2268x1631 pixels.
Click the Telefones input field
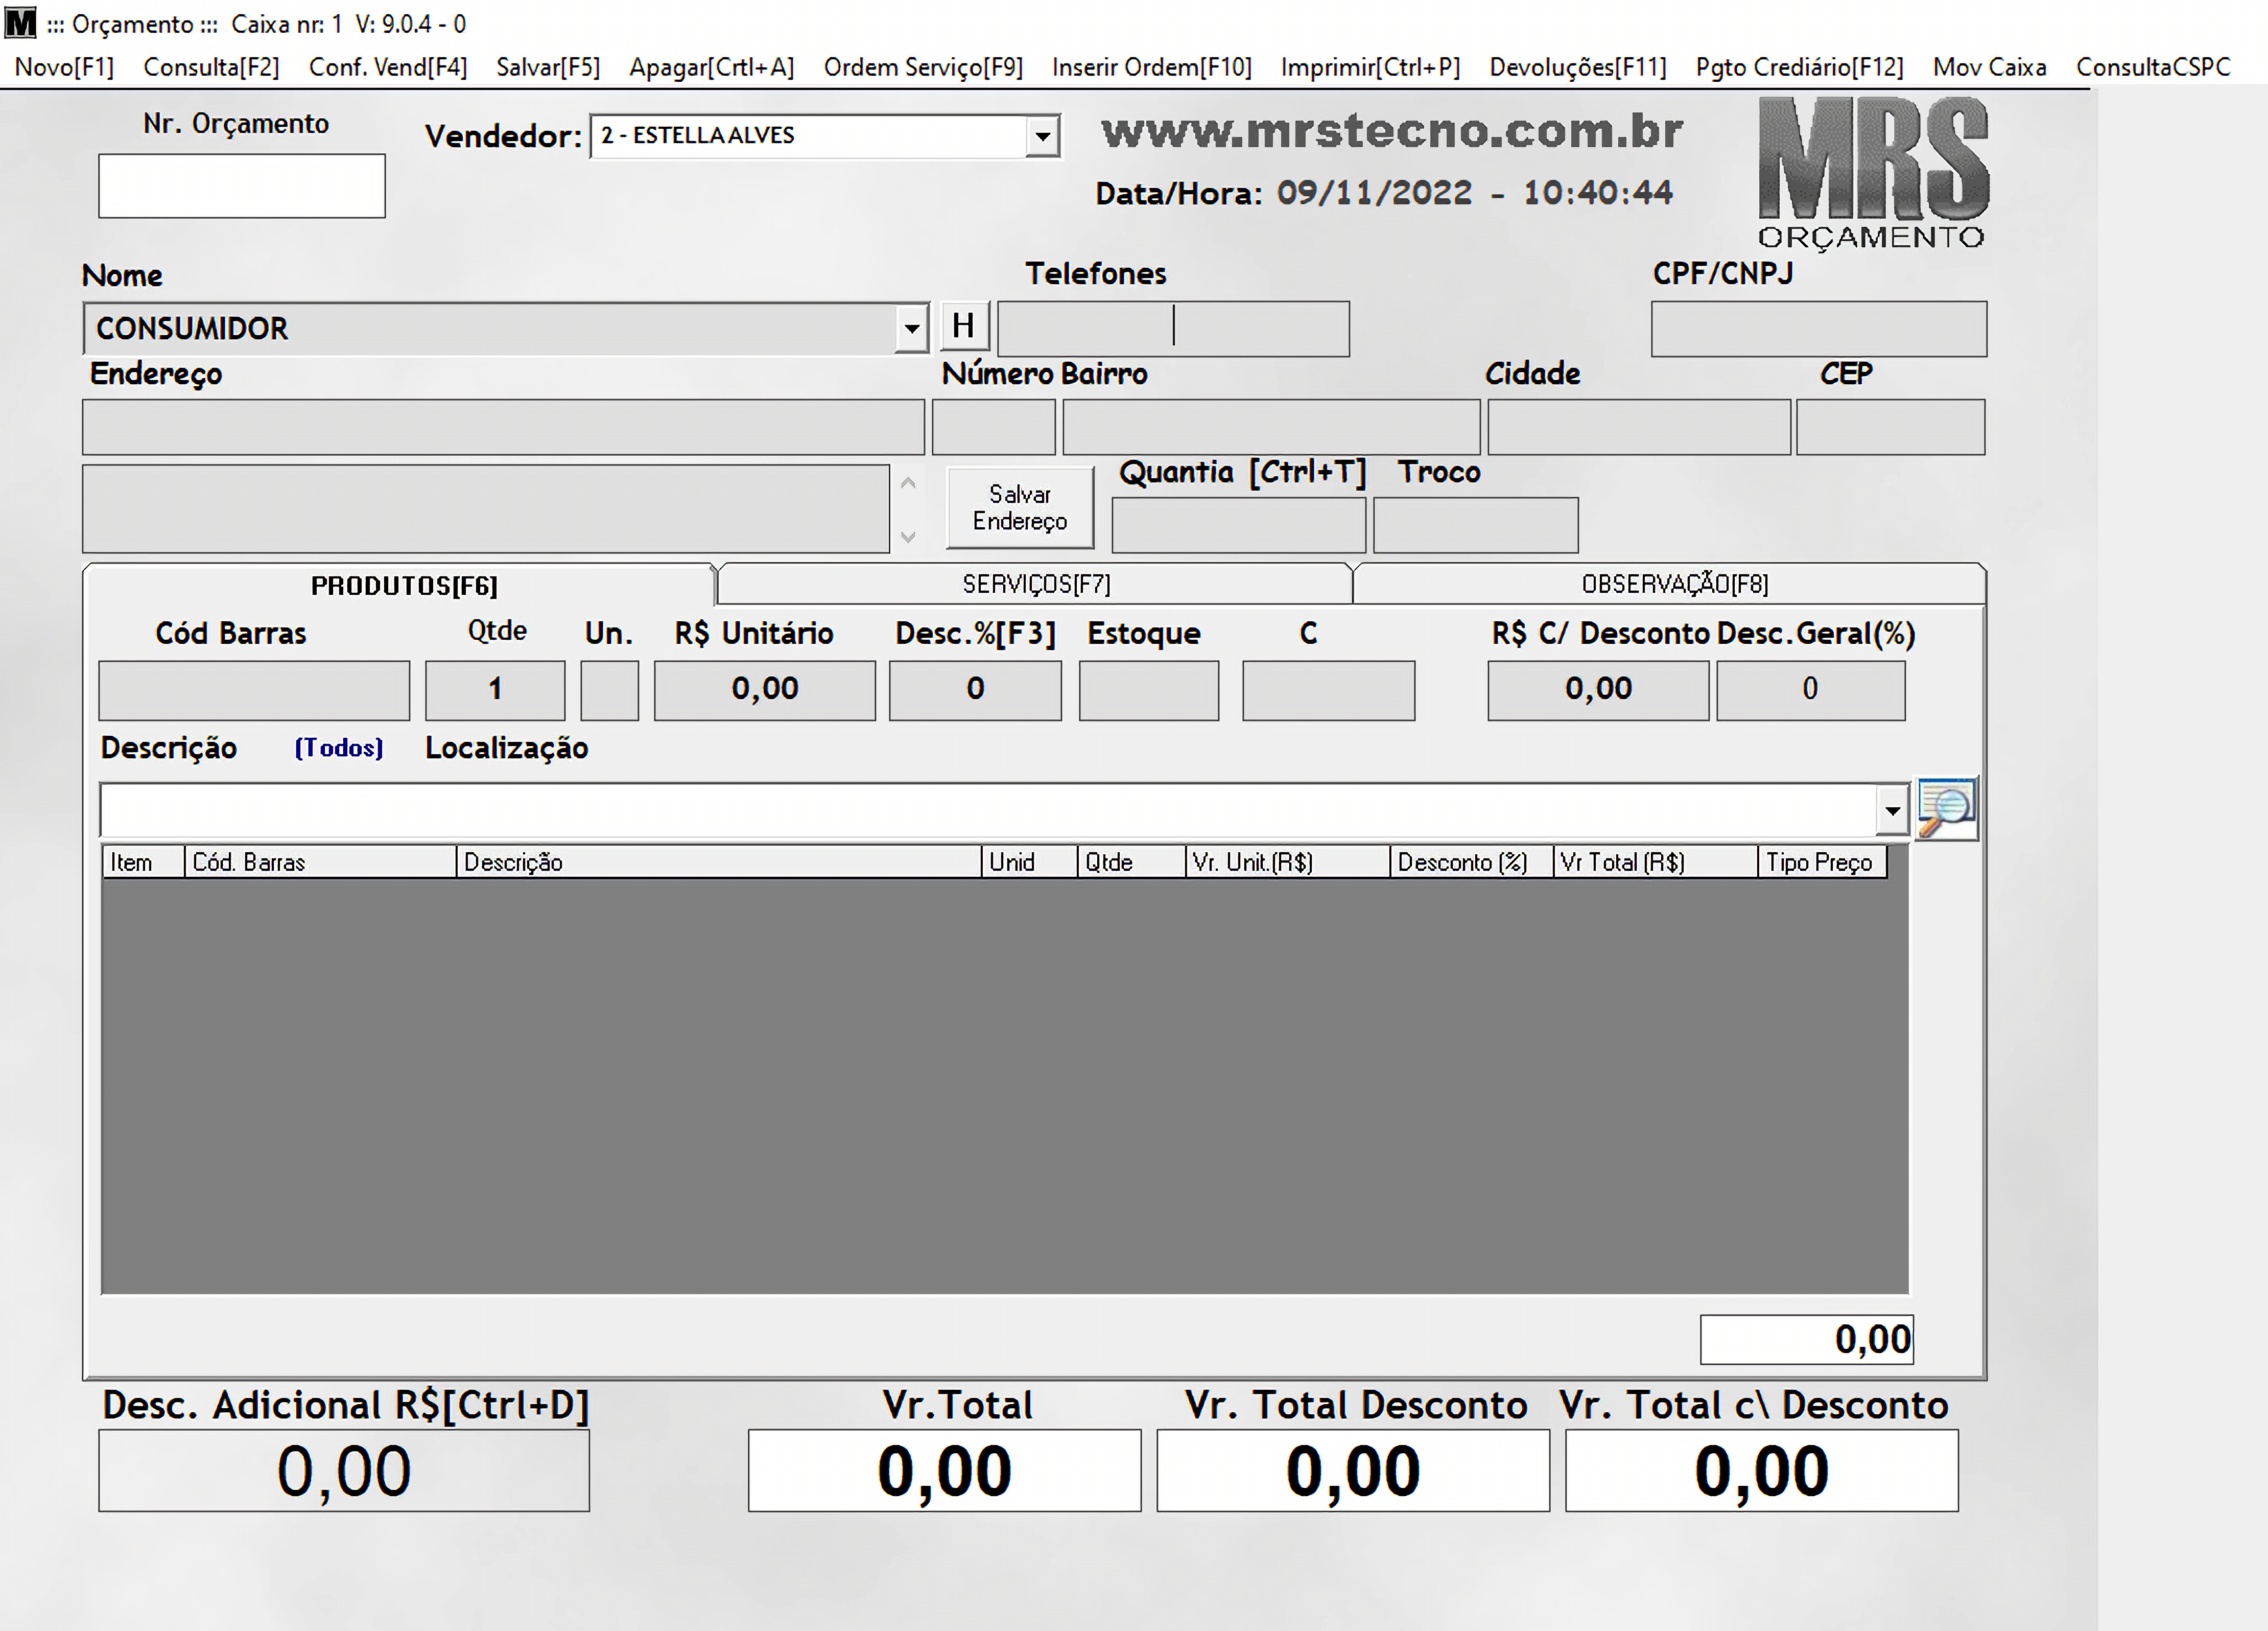point(1173,329)
